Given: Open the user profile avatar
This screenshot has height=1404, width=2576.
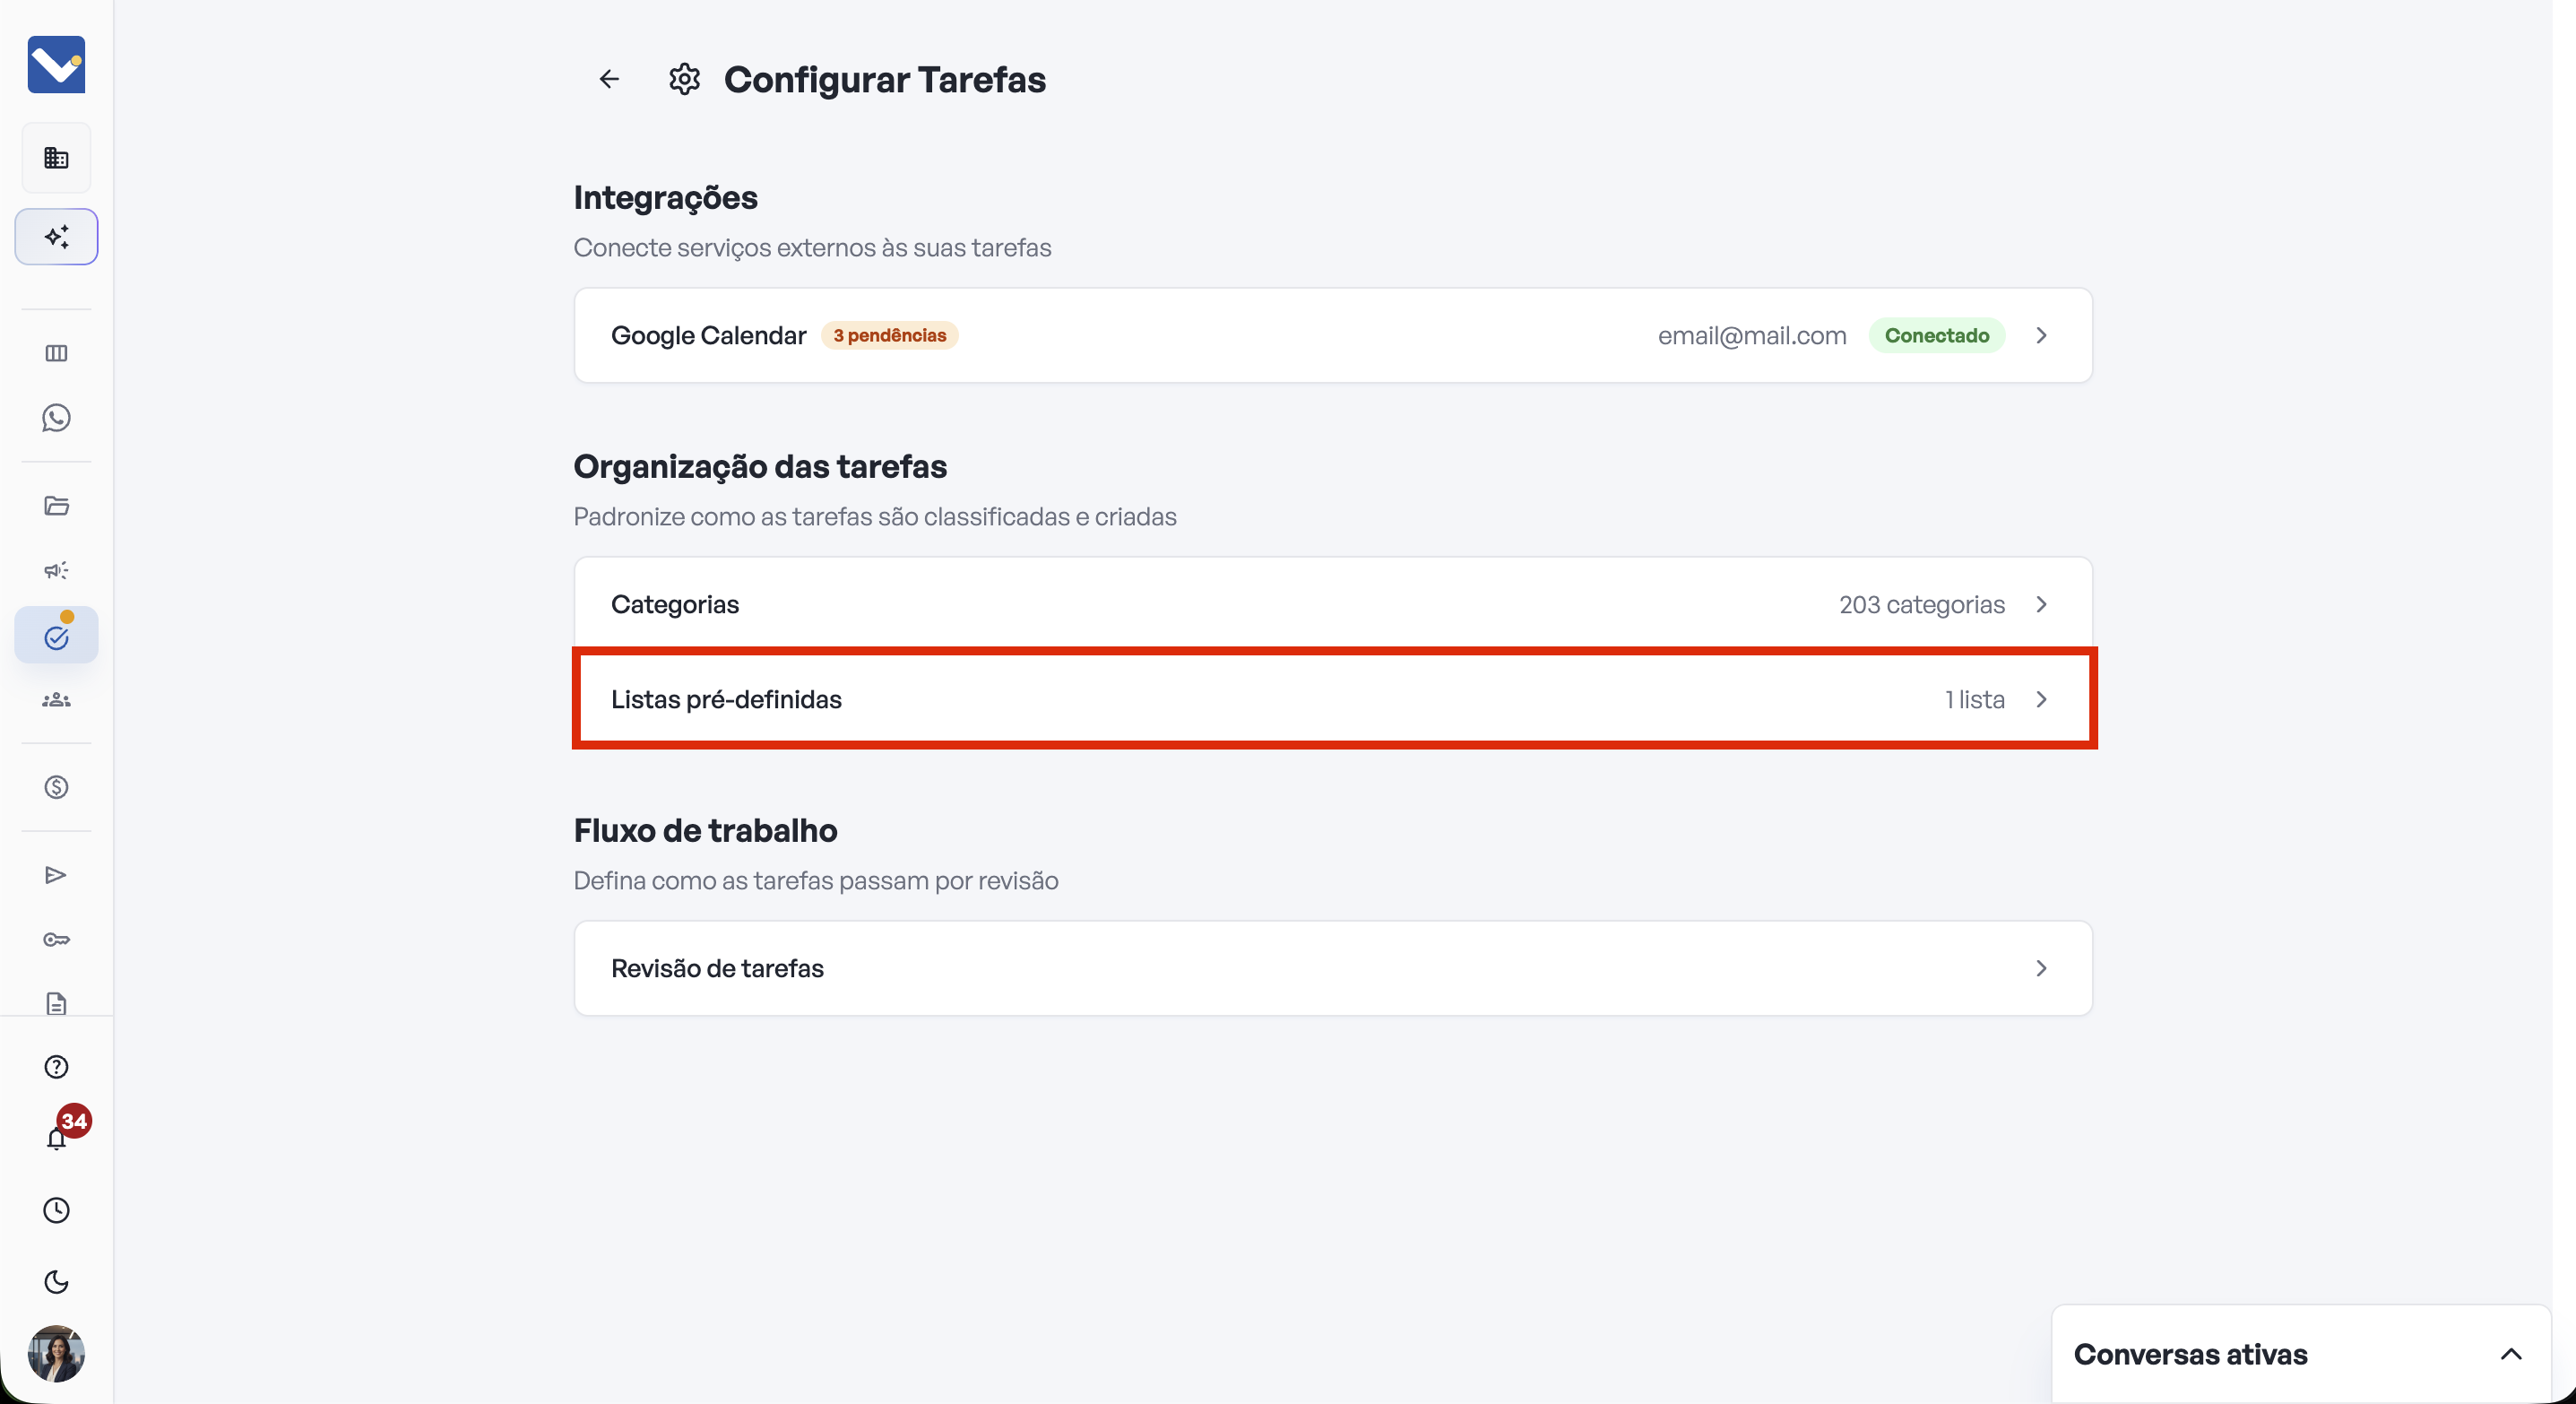Looking at the screenshot, I should point(56,1353).
